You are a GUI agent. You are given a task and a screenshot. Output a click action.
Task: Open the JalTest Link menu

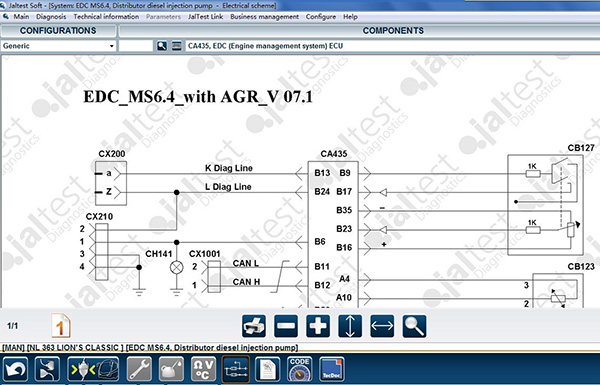pos(205,17)
